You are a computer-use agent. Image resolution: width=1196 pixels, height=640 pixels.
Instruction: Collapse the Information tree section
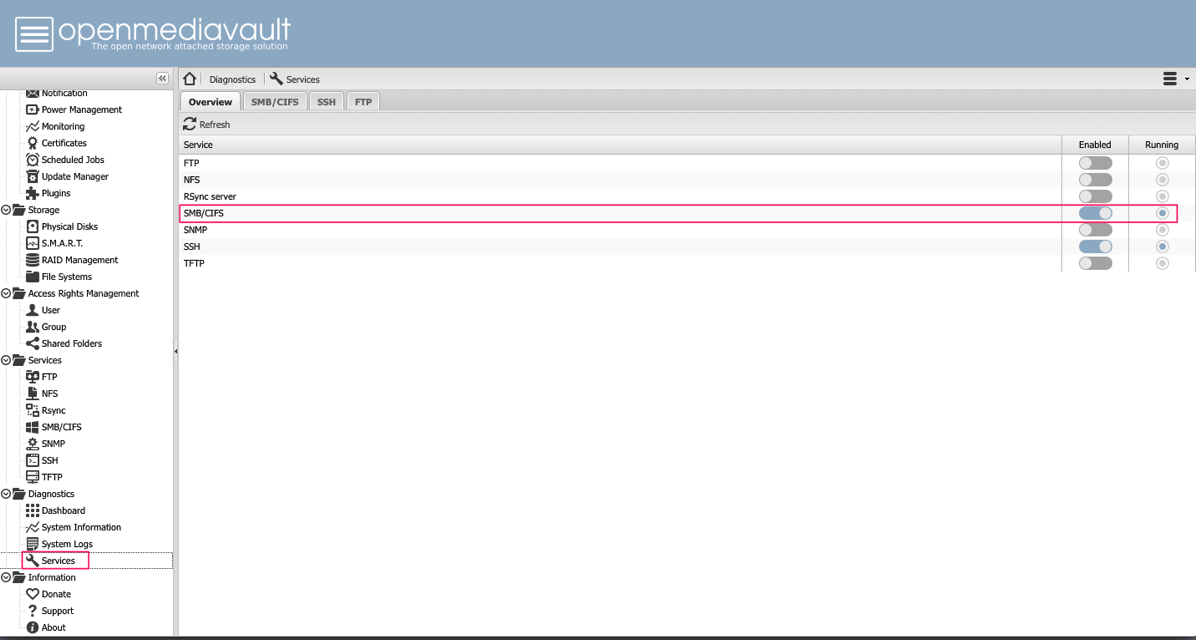(x=7, y=577)
